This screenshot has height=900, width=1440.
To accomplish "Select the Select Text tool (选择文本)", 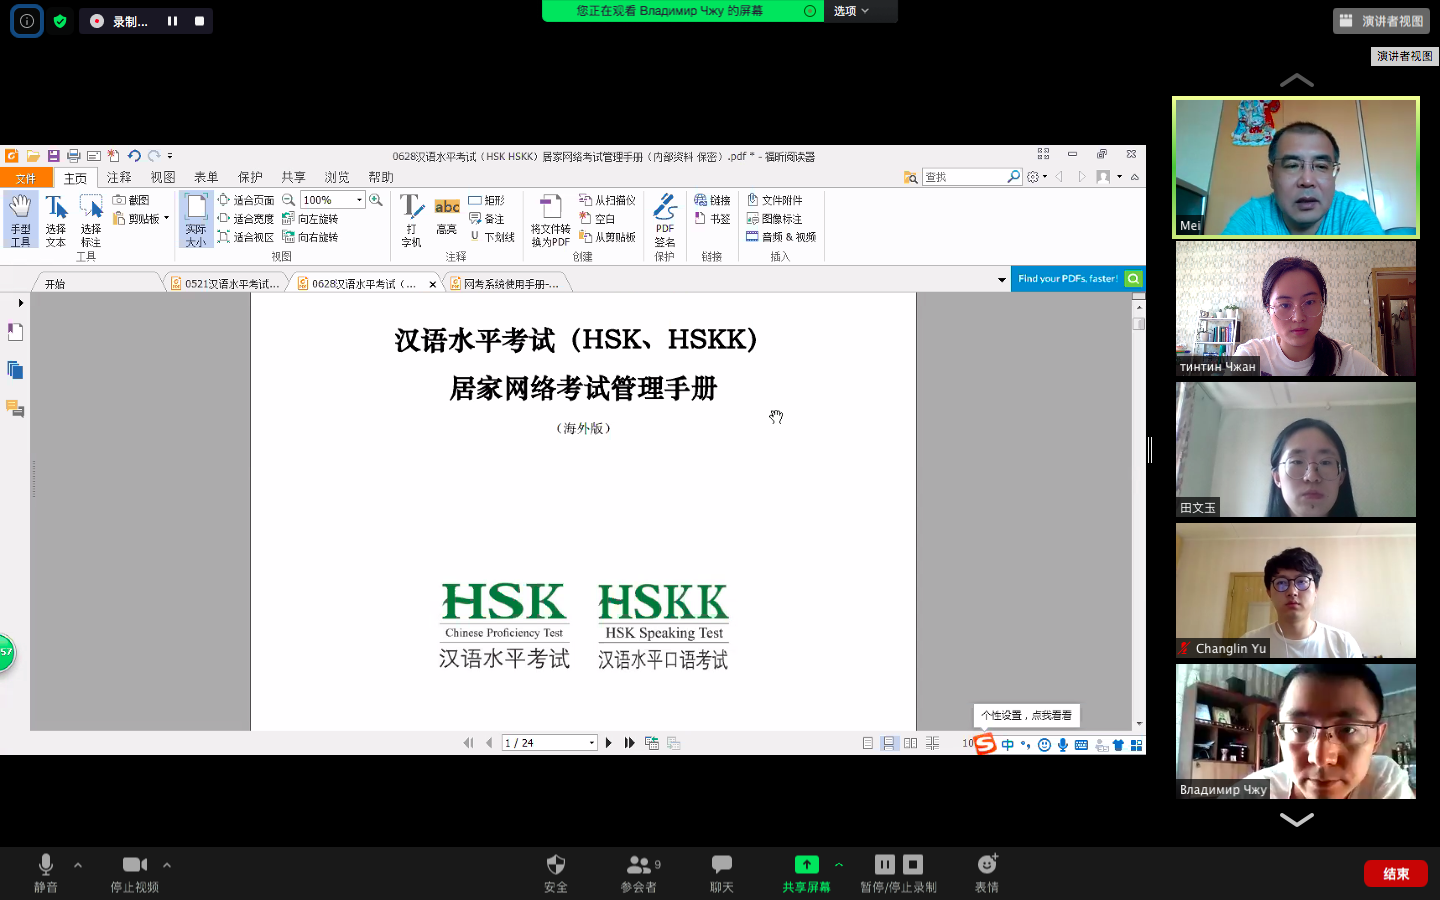I will tap(55, 220).
